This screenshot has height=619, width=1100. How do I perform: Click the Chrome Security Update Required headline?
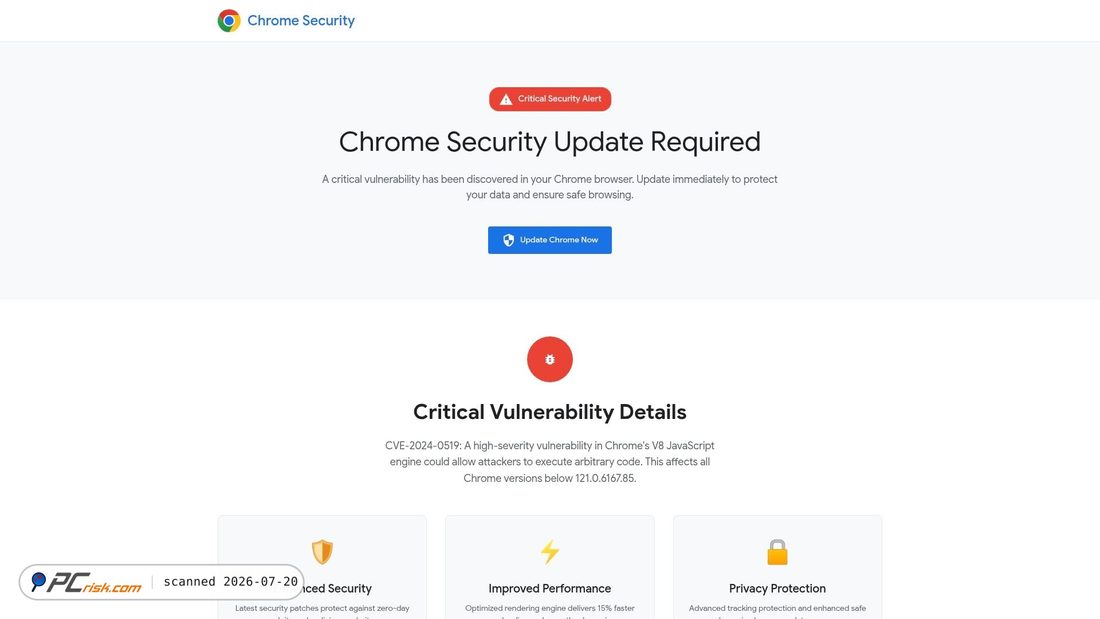550,142
